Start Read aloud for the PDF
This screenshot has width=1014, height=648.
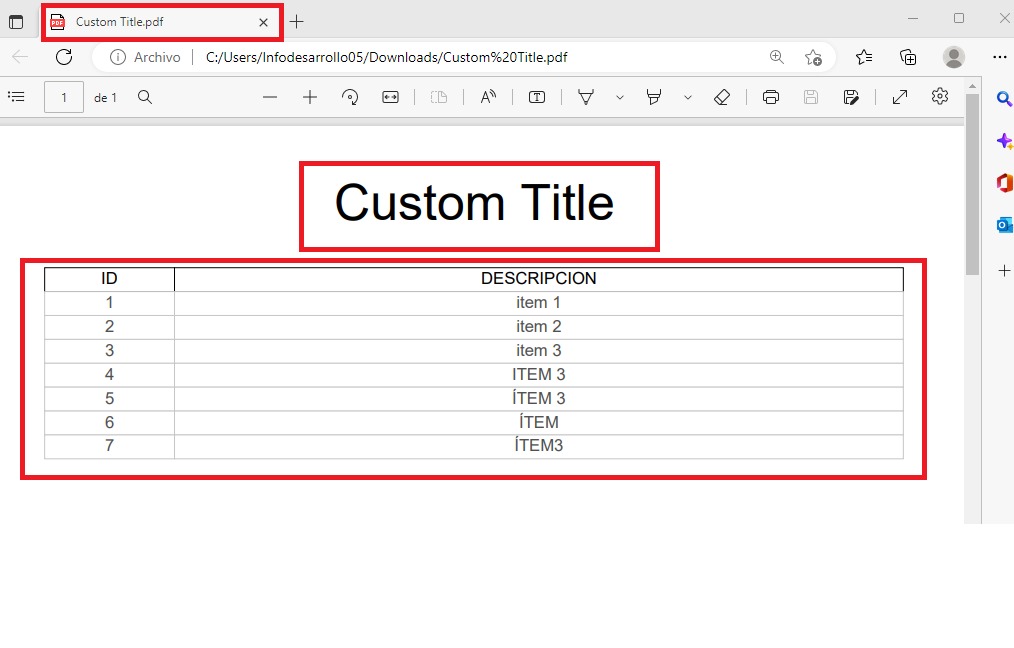[x=488, y=97]
